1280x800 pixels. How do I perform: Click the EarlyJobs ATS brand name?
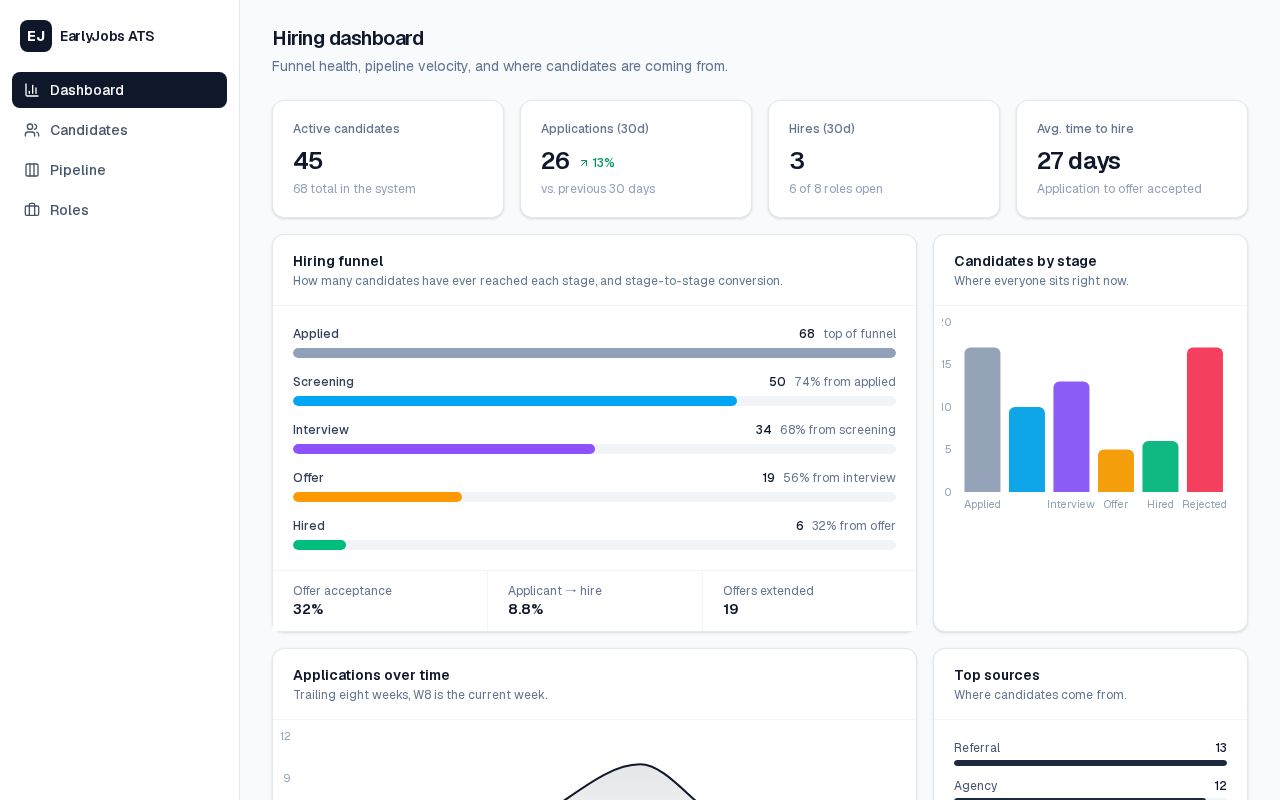coord(107,36)
